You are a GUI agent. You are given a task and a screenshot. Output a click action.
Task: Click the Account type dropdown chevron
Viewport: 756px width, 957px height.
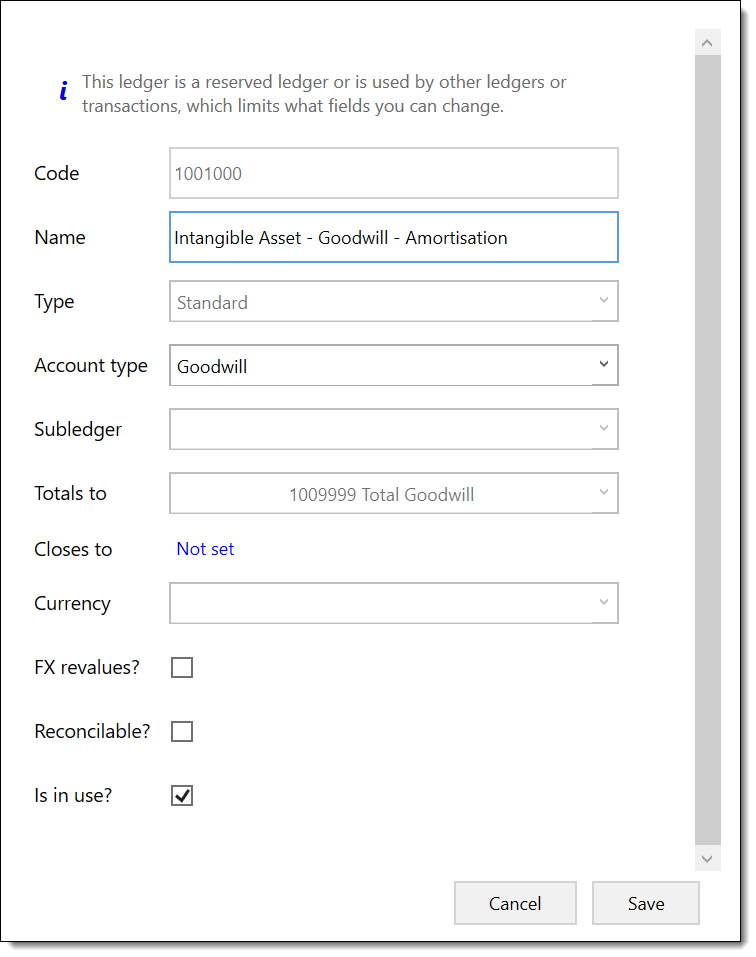[x=604, y=365]
